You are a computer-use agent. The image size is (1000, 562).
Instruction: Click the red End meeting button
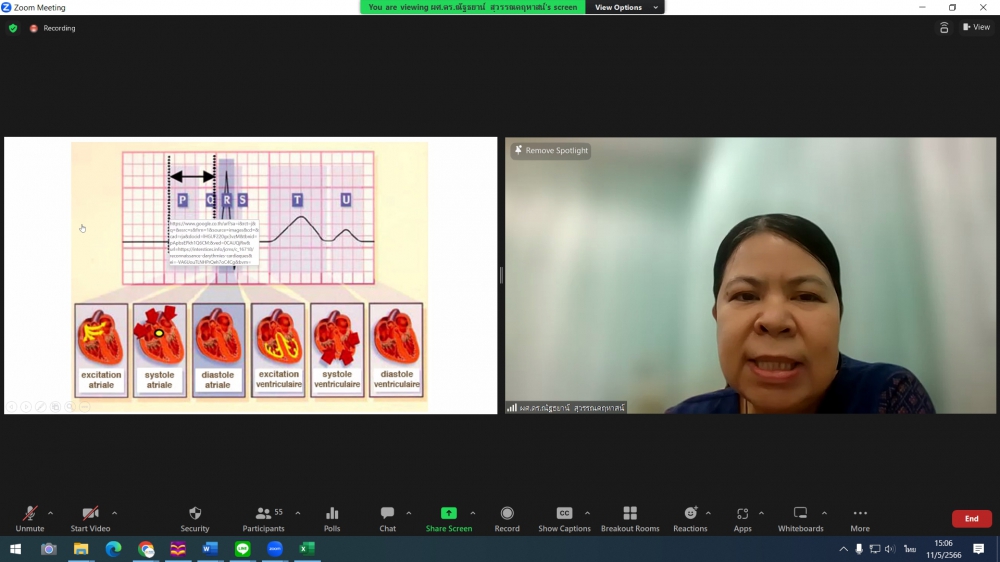pyautogui.click(x=971, y=519)
